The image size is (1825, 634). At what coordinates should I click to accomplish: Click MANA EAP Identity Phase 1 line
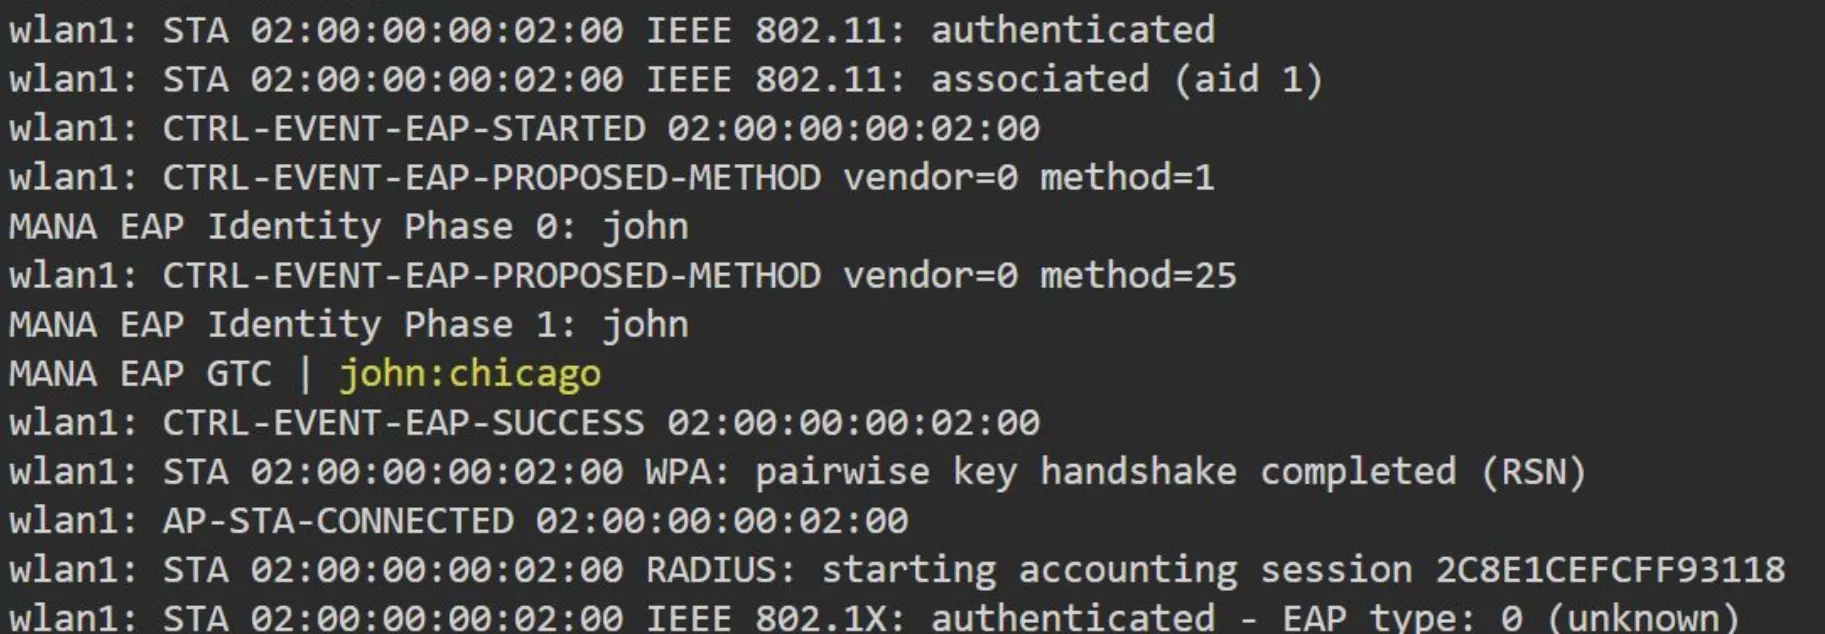click(x=349, y=326)
